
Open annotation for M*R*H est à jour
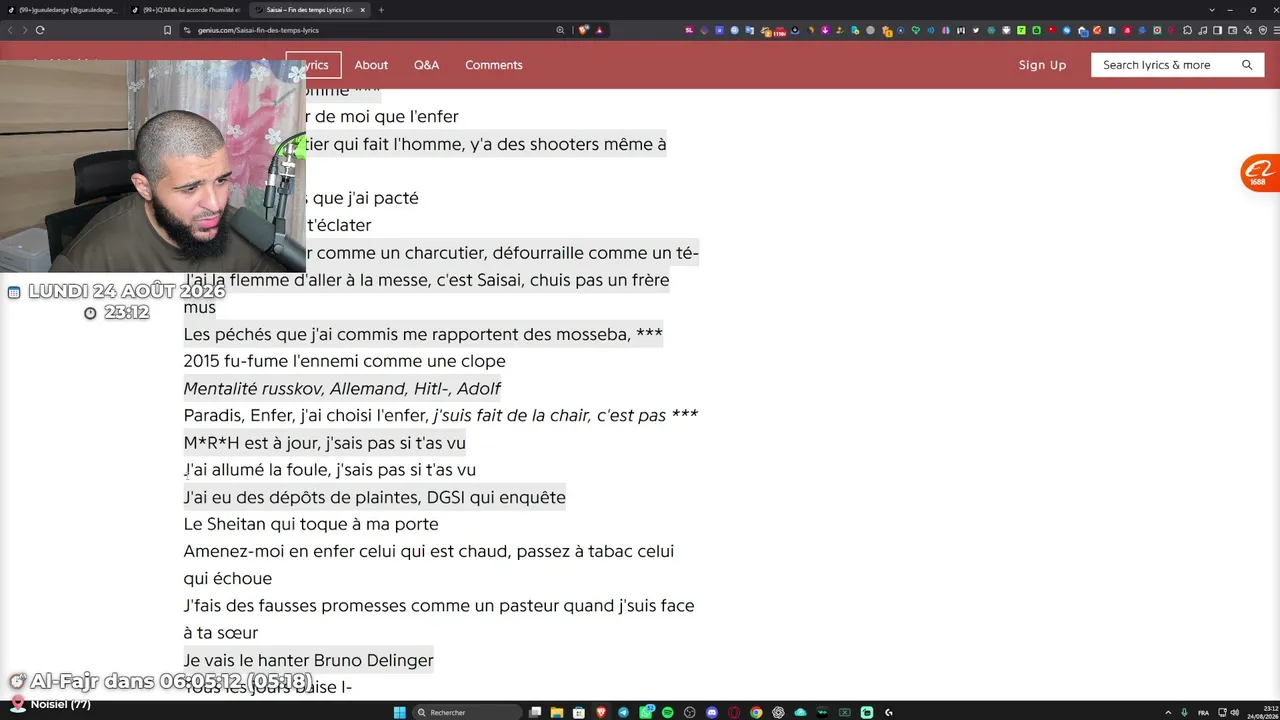[x=324, y=442]
